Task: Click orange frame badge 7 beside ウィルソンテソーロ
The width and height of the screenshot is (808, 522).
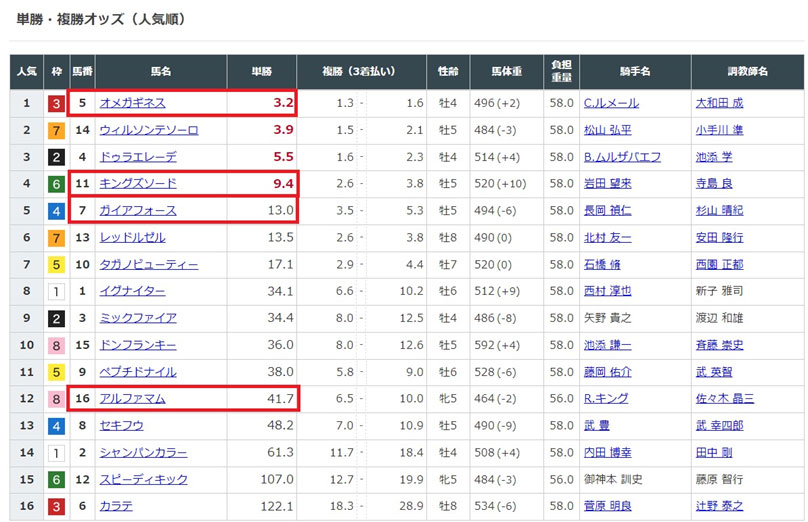Action: 57,130
